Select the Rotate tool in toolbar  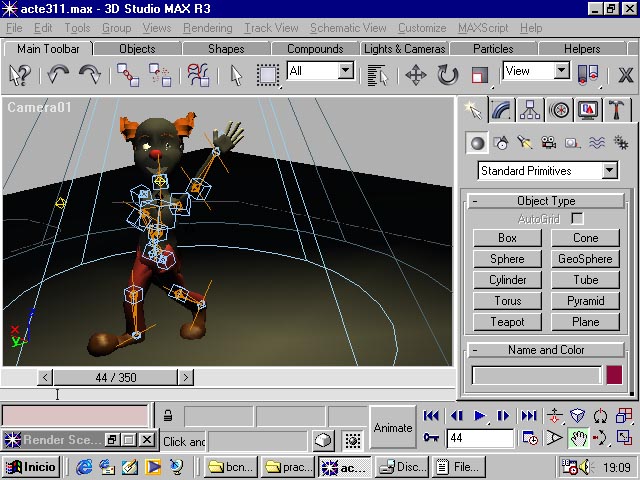coord(447,74)
